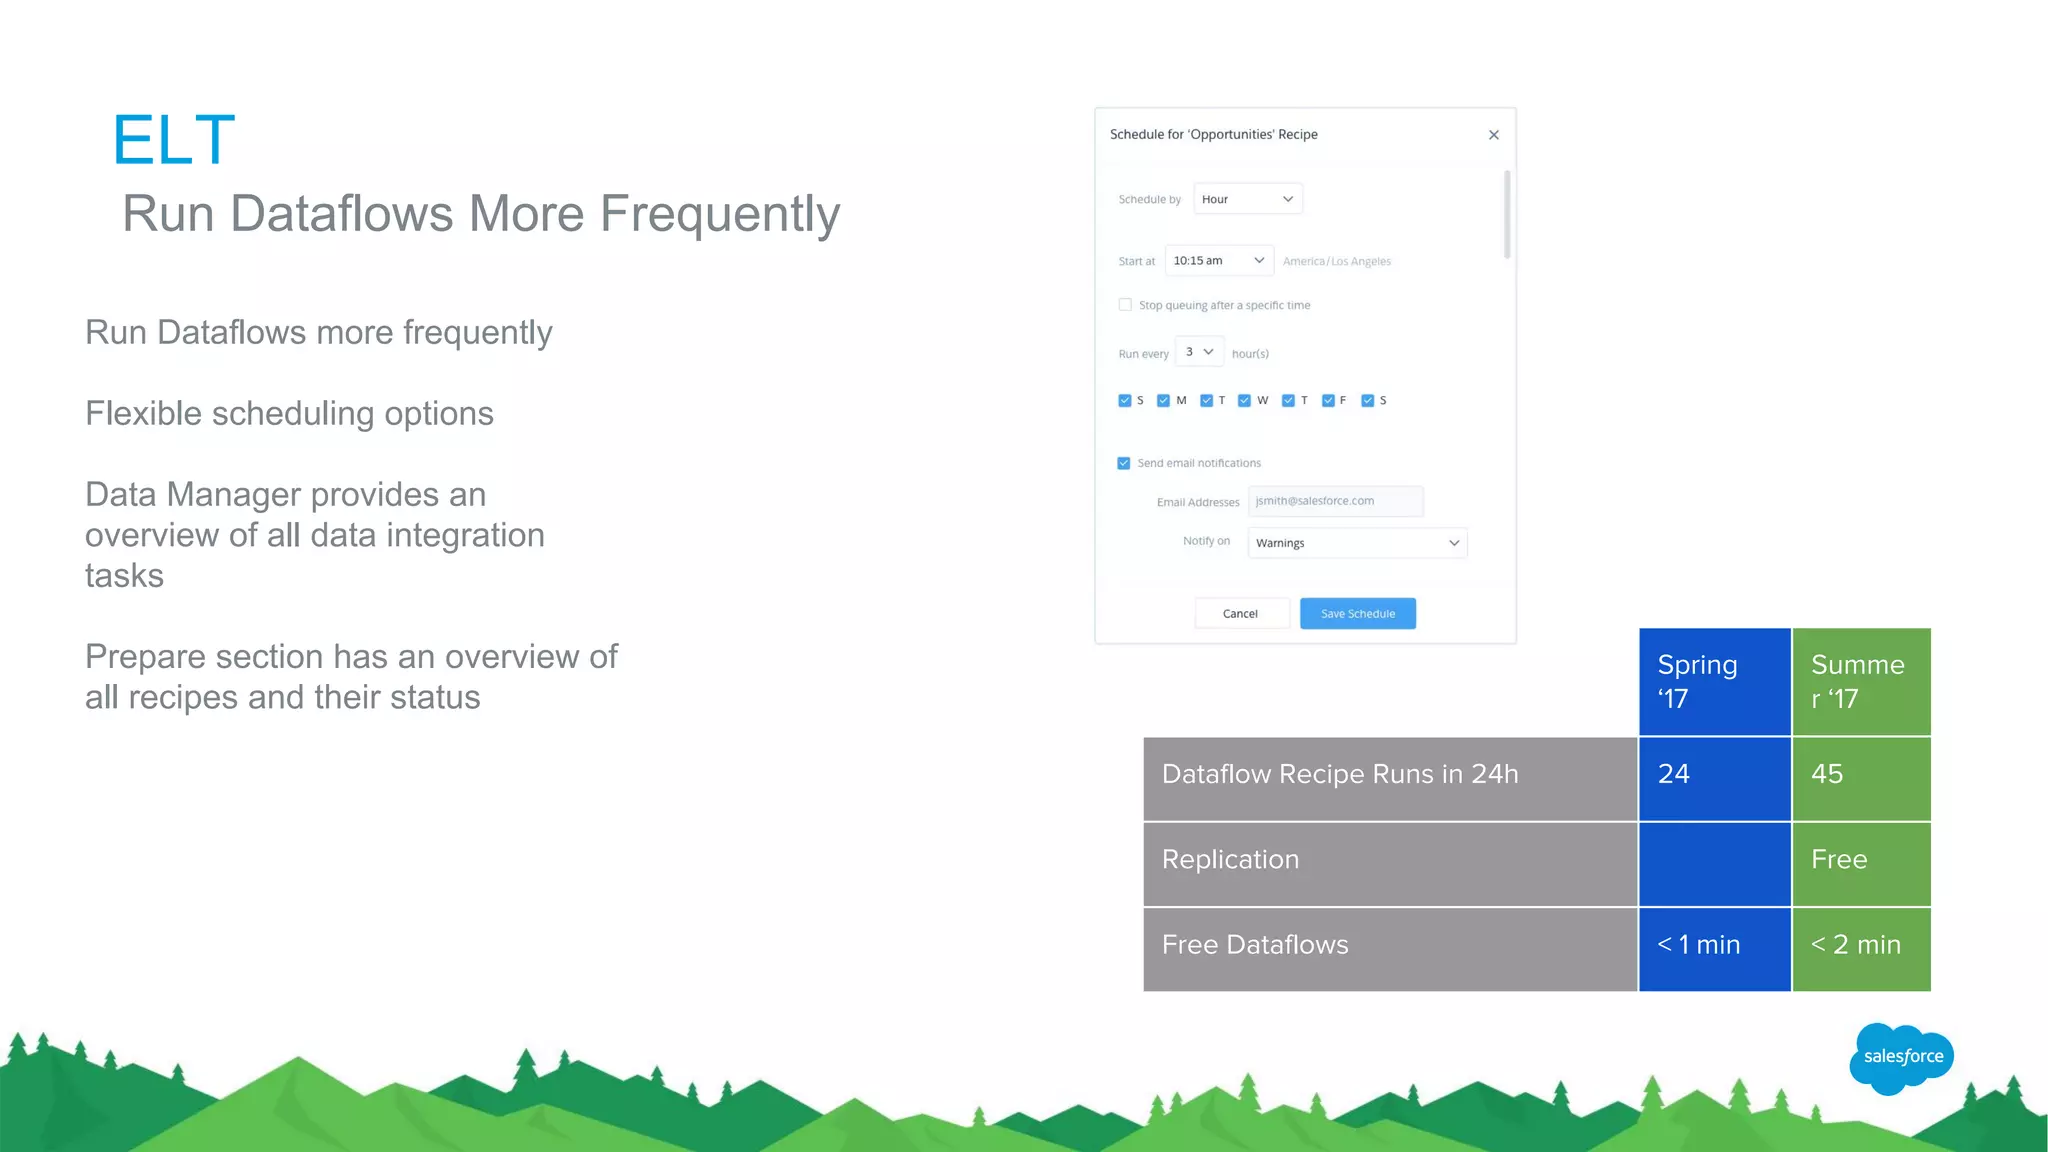
Task: Click the '< 2 min' table cell
Action: point(1862,950)
